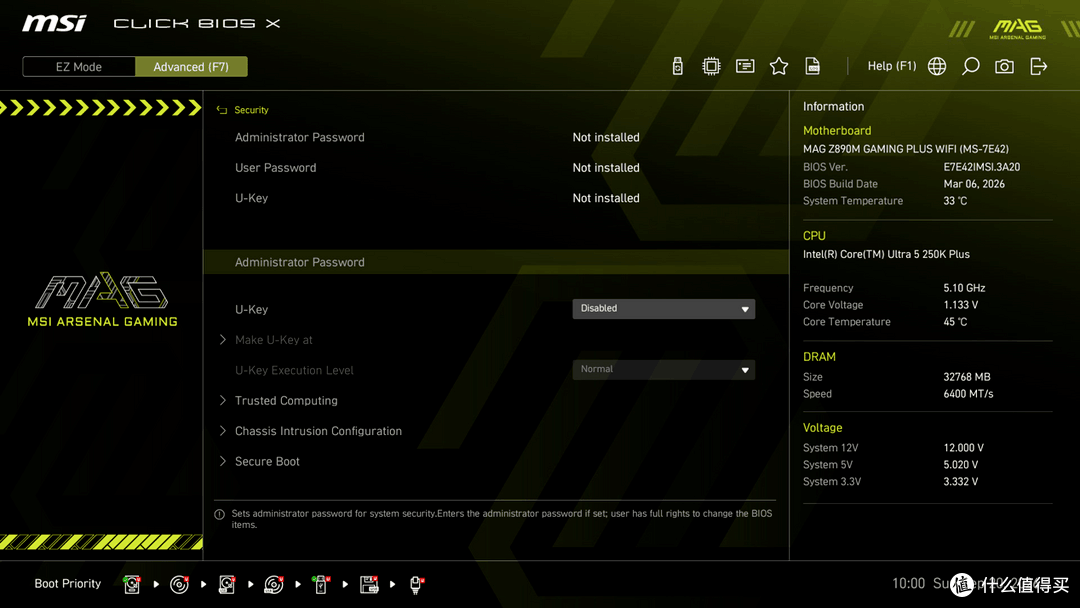Viewport: 1080px width, 608px height.
Task: Select the CD/DVD drive boot priority icon
Action: pyautogui.click(x=179, y=584)
